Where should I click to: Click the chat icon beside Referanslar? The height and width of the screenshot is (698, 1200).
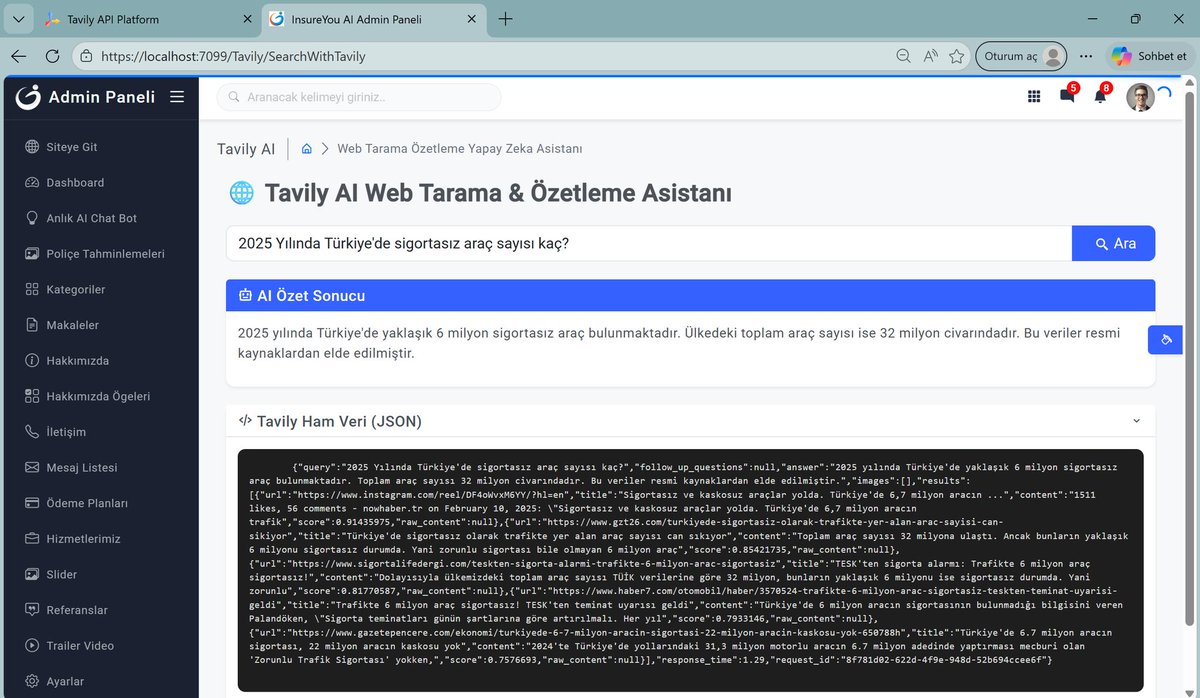(x=32, y=610)
